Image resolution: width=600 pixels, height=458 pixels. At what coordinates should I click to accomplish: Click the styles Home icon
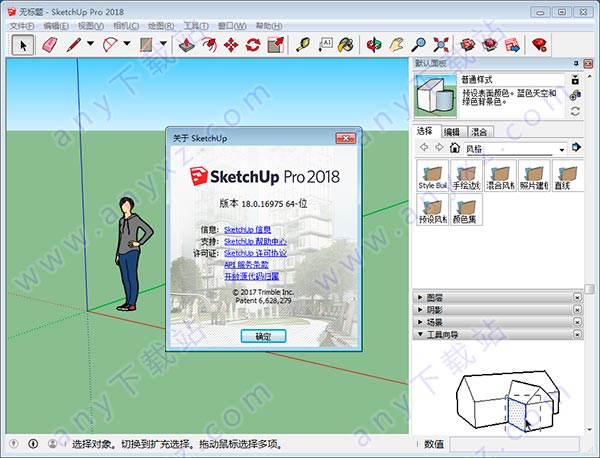coord(454,148)
